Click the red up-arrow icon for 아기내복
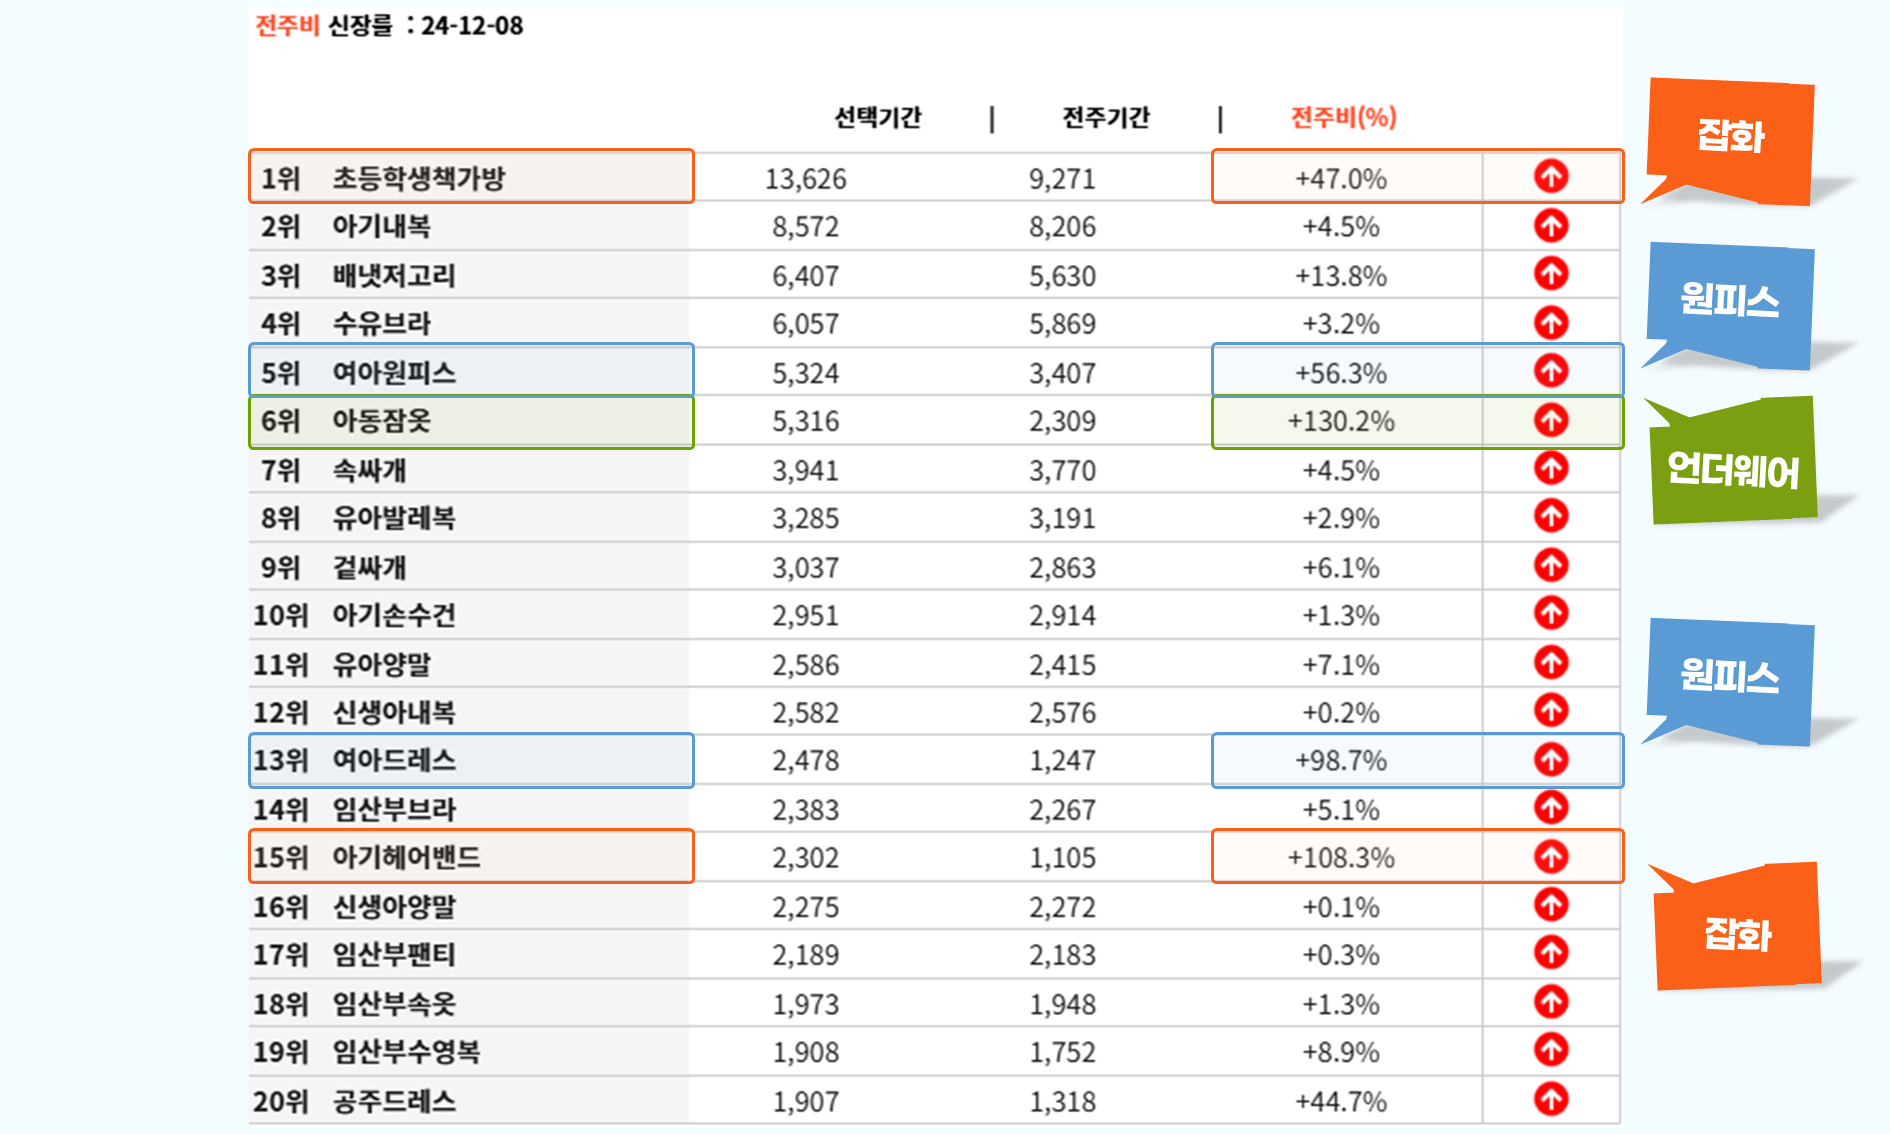 click(x=1551, y=226)
